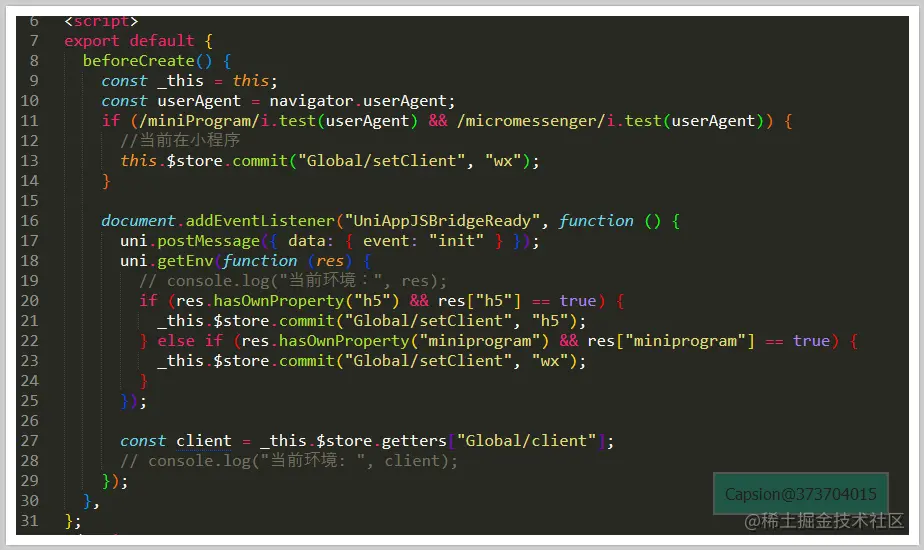Click line number 18 in the gutter
924x550 pixels.
coord(29,261)
